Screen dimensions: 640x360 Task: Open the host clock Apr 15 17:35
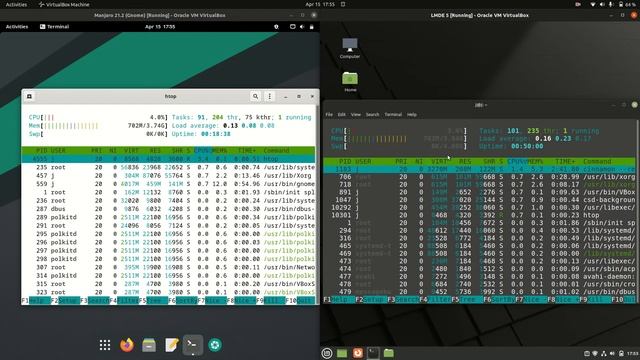[320, 4]
